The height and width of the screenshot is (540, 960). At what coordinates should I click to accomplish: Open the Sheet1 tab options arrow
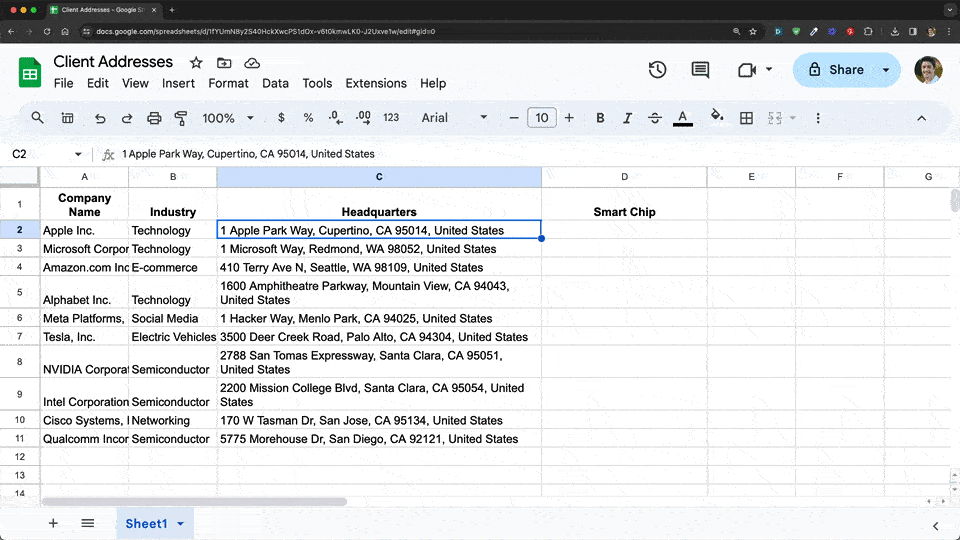(x=181, y=524)
